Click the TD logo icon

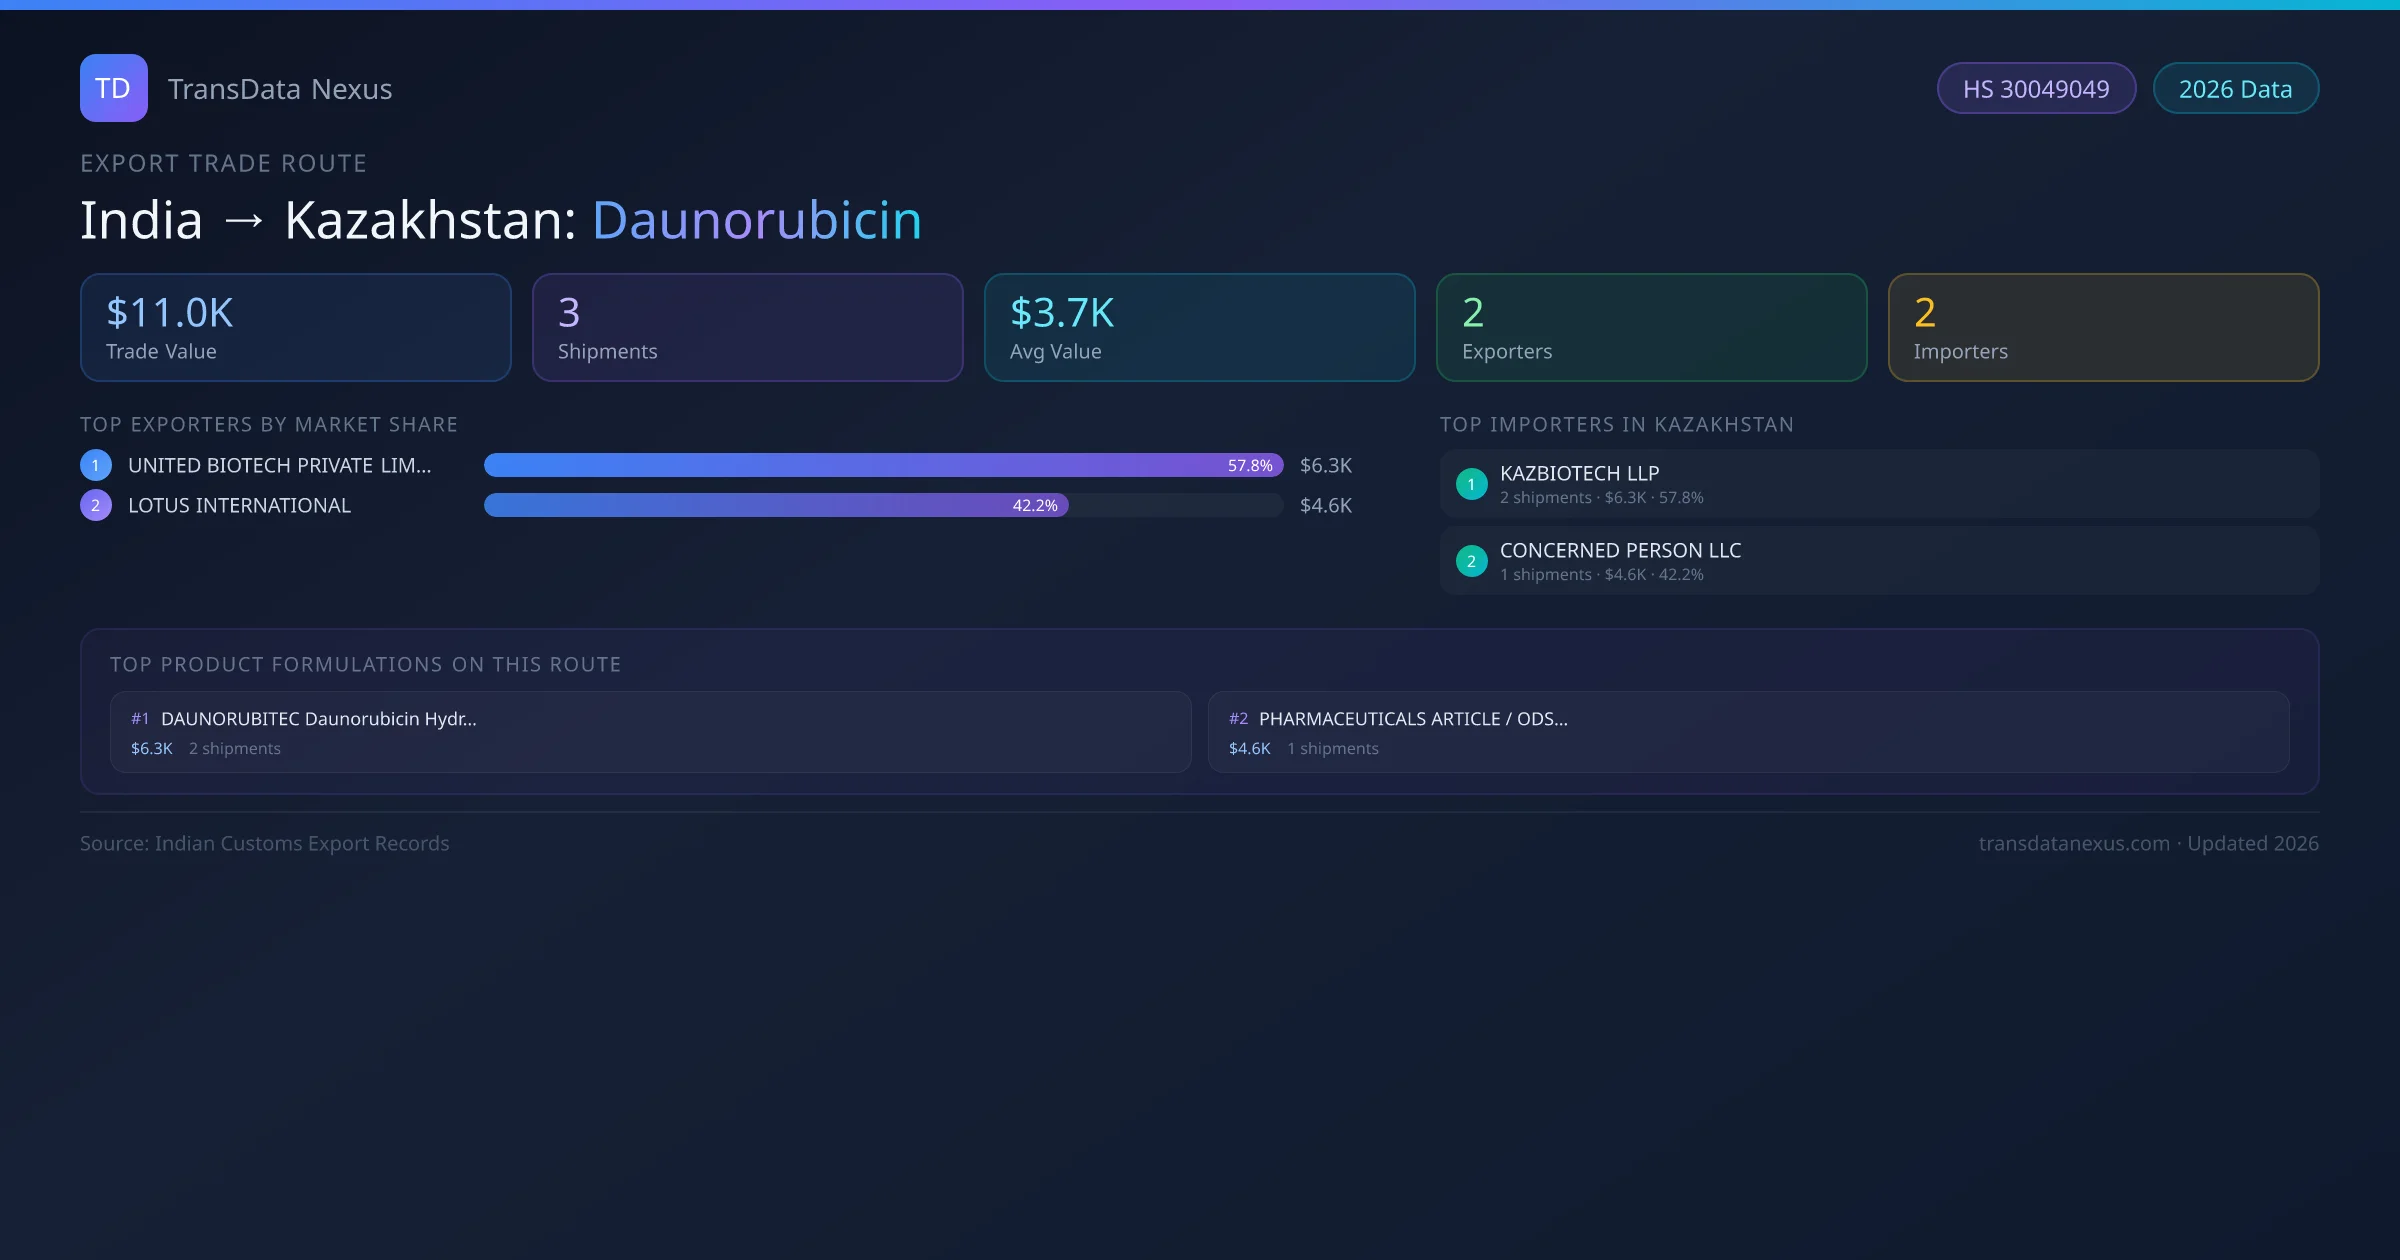[113, 88]
